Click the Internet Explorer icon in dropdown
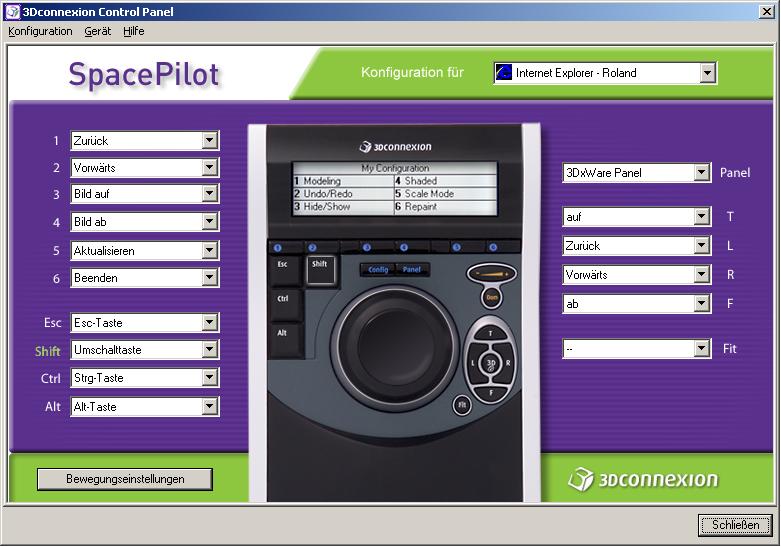 coord(504,73)
